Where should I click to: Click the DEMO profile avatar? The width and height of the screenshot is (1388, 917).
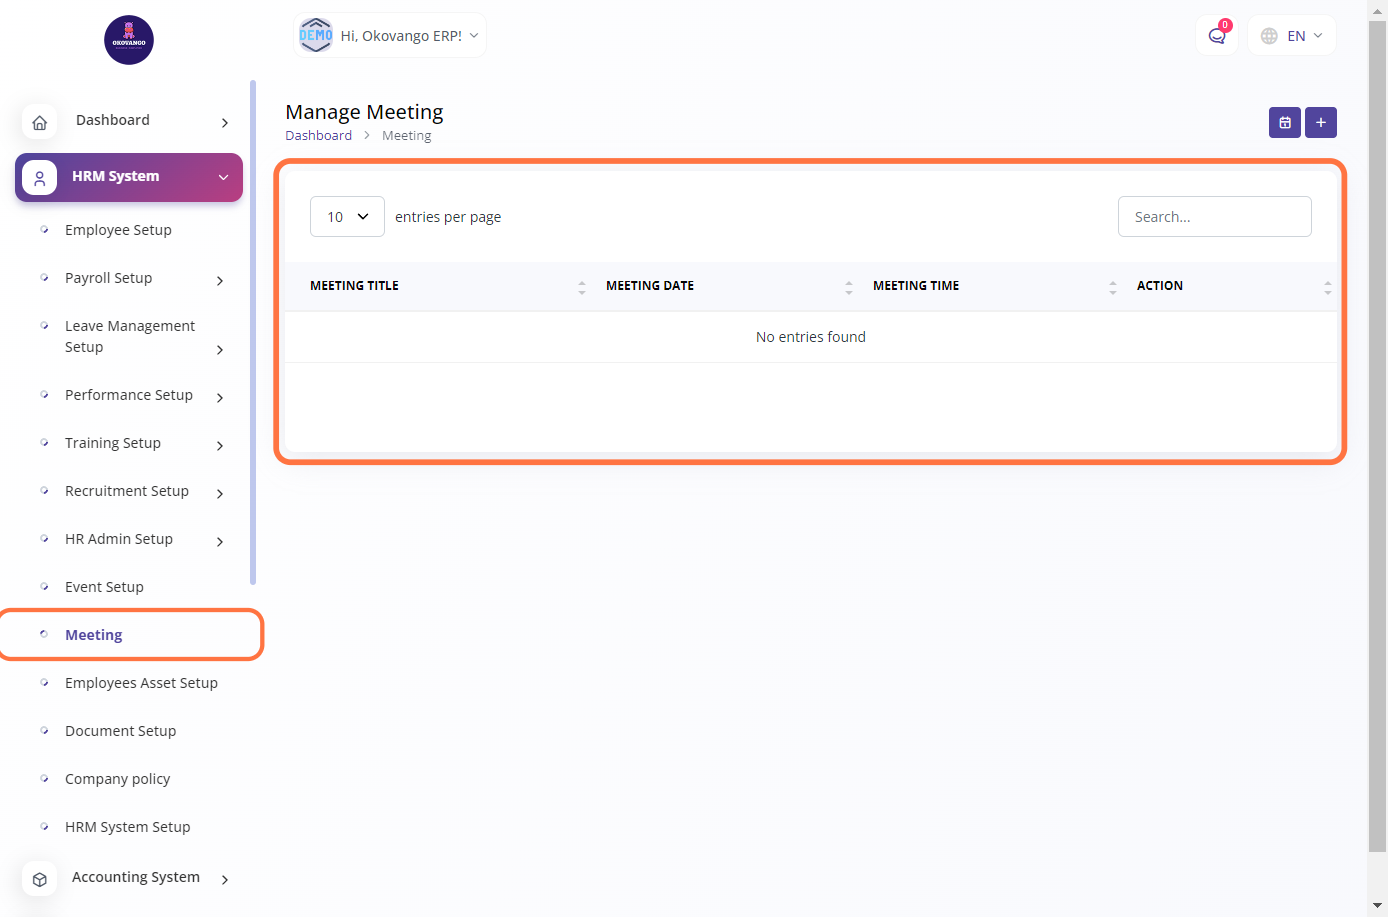click(316, 35)
